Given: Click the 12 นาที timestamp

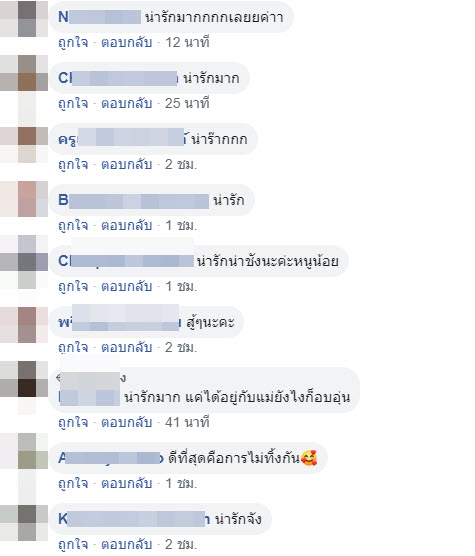Looking at the screenshot, I should [187, 43].
